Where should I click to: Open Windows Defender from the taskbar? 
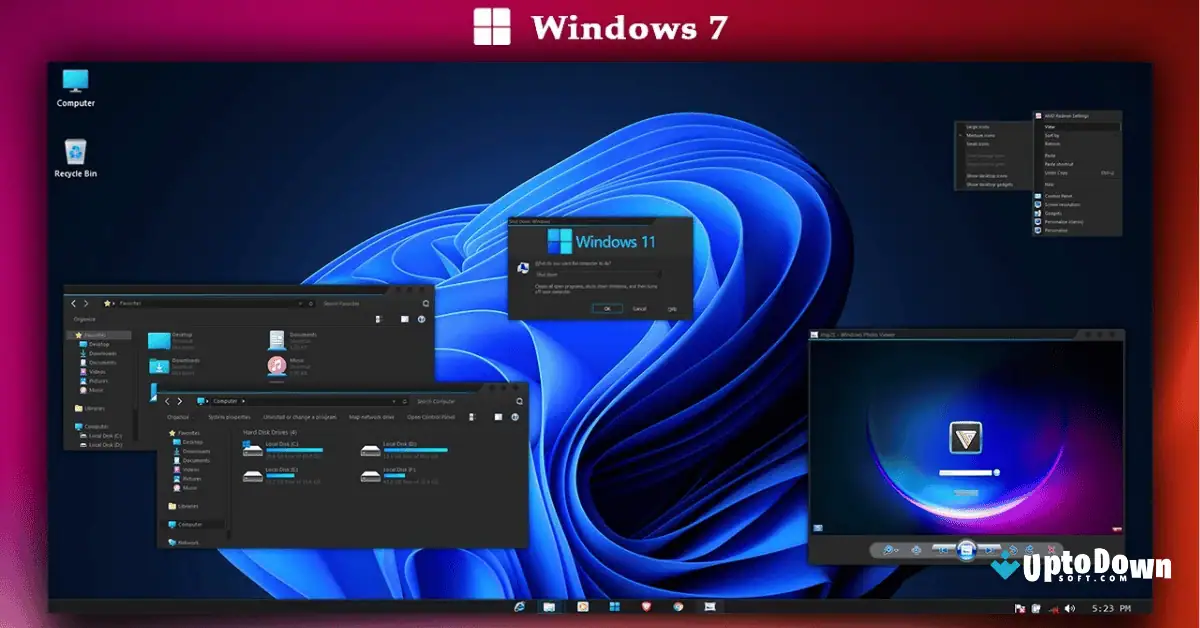[x=645, y=607]
